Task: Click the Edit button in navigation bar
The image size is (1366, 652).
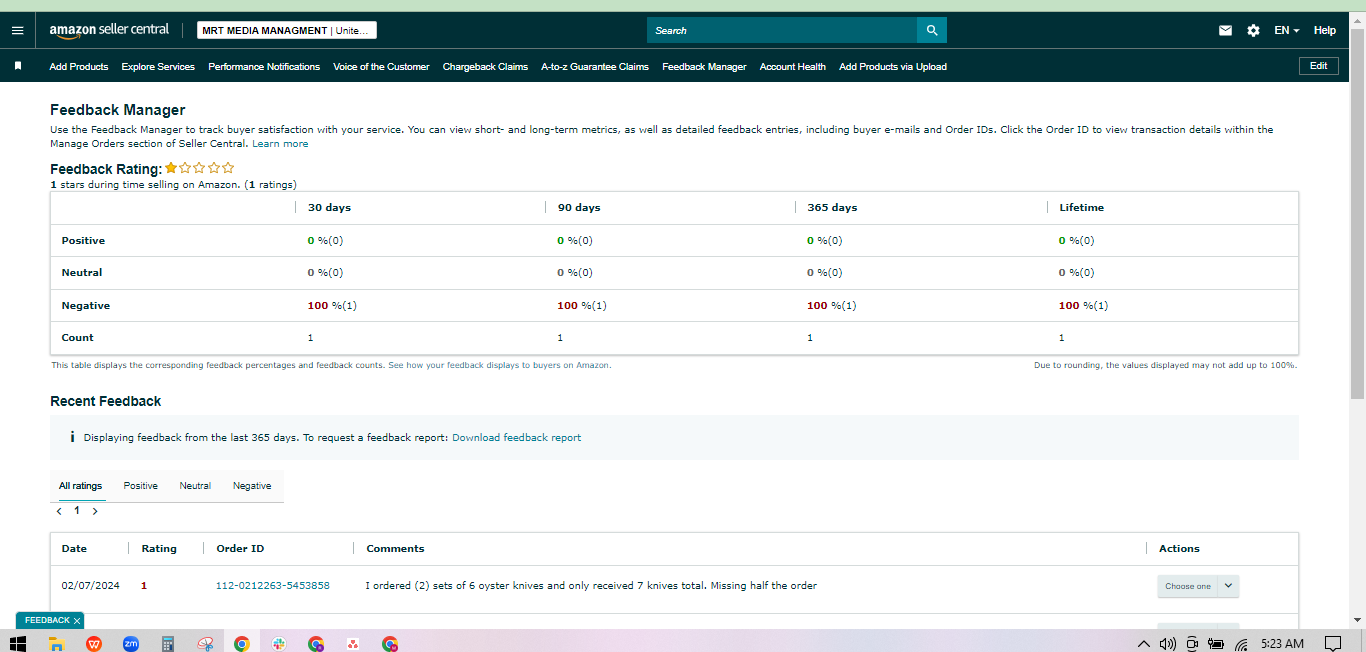Action: click(1319, 66)
